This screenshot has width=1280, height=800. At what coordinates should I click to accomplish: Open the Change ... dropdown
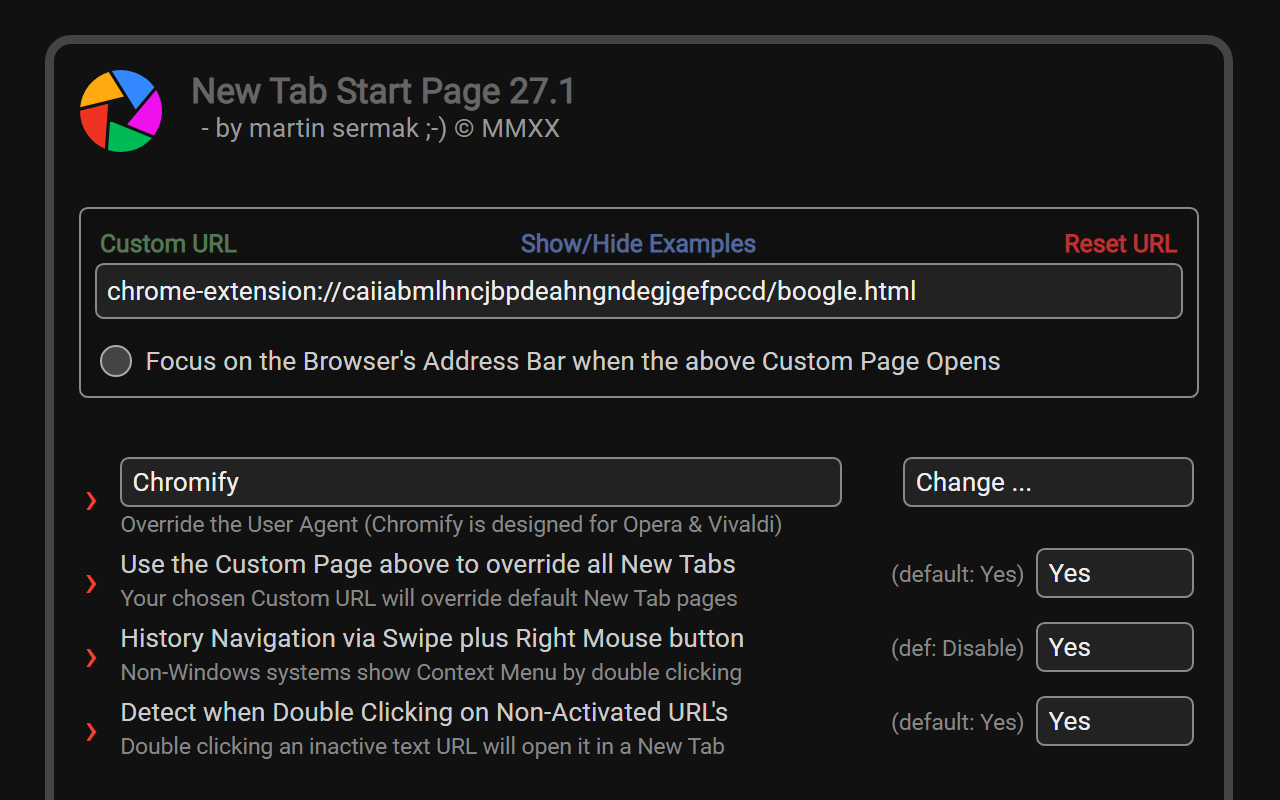click(1048, 482)
